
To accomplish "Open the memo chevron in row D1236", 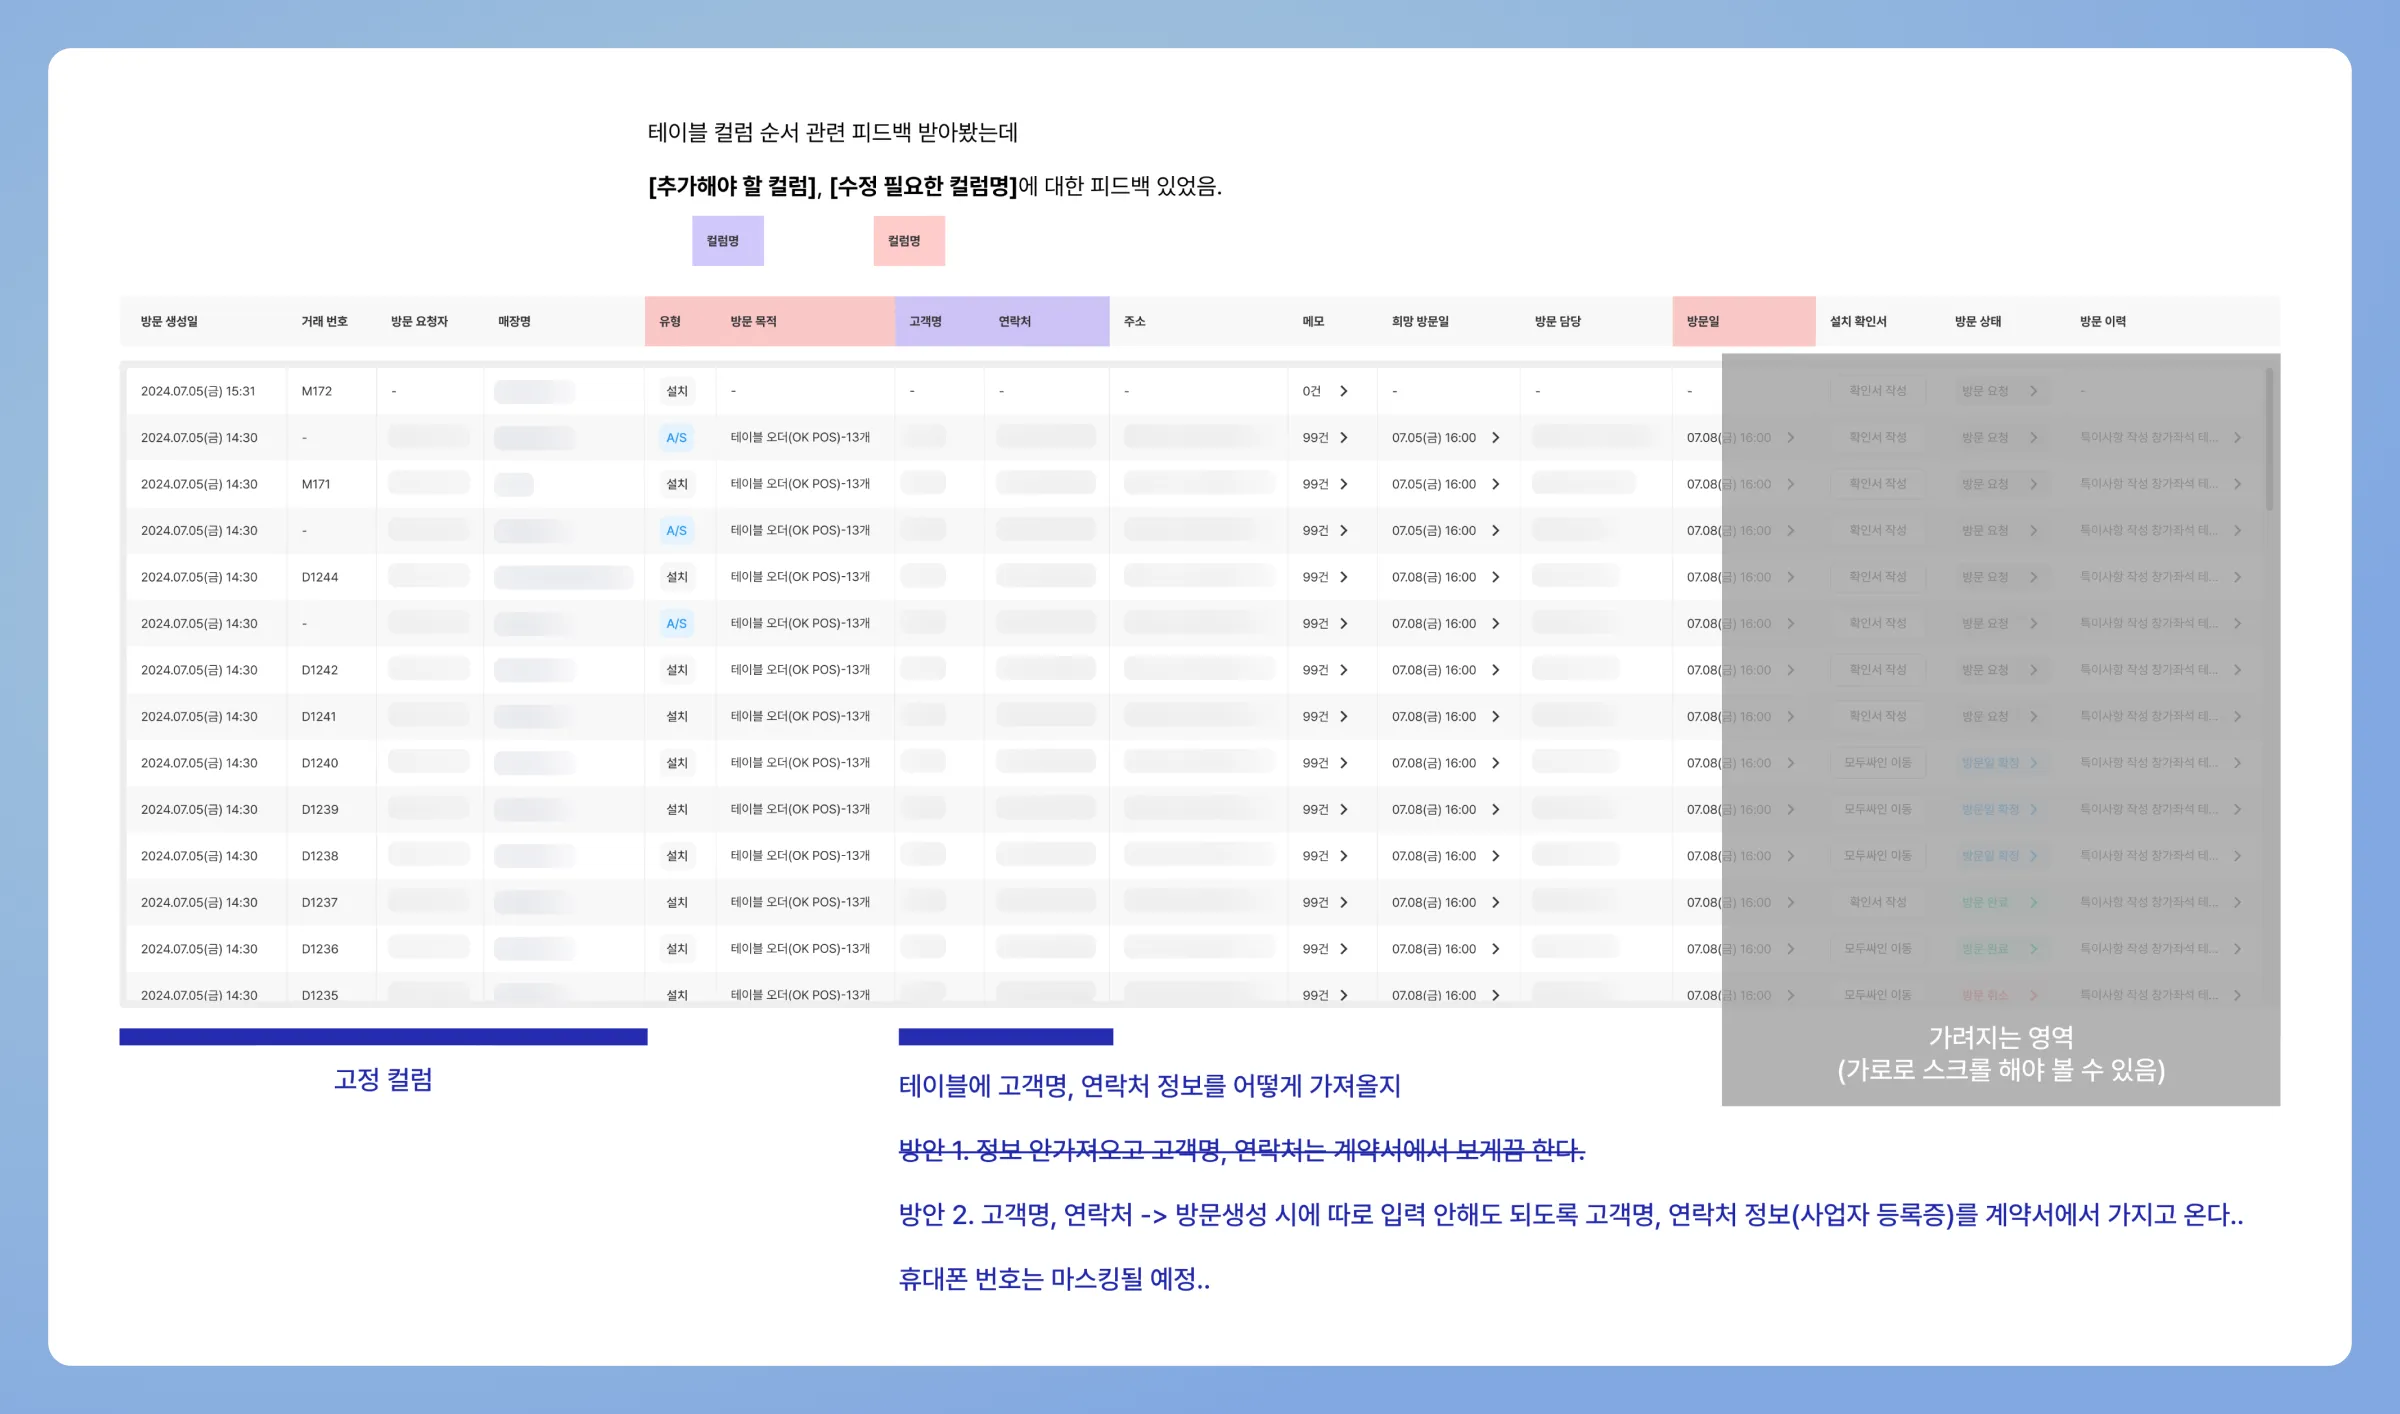I will [1343, 949].
